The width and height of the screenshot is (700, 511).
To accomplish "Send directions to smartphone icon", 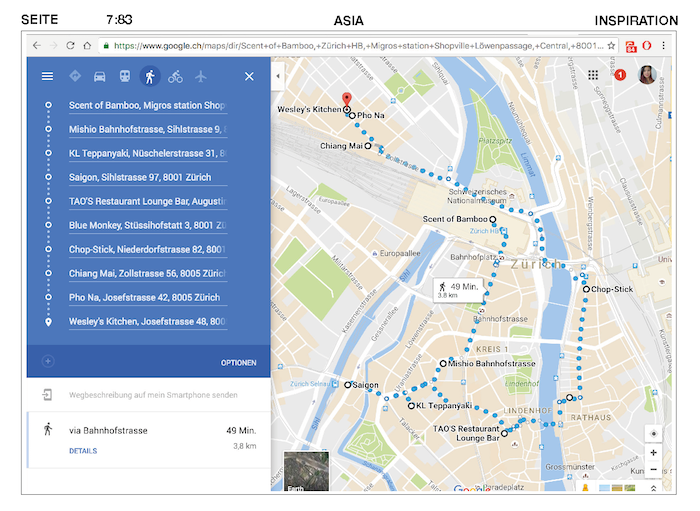I will (x=47, y=395).
